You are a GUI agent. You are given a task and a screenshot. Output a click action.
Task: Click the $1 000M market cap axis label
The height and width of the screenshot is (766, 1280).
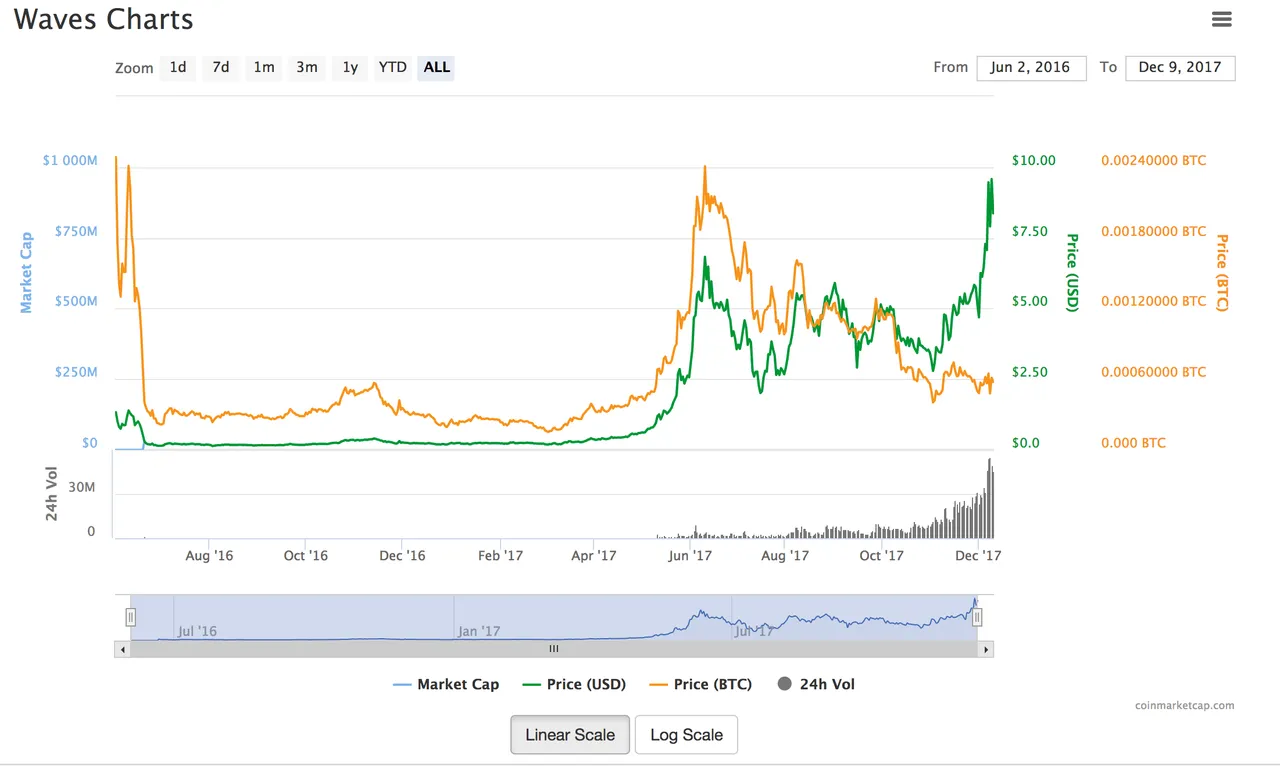70,160
